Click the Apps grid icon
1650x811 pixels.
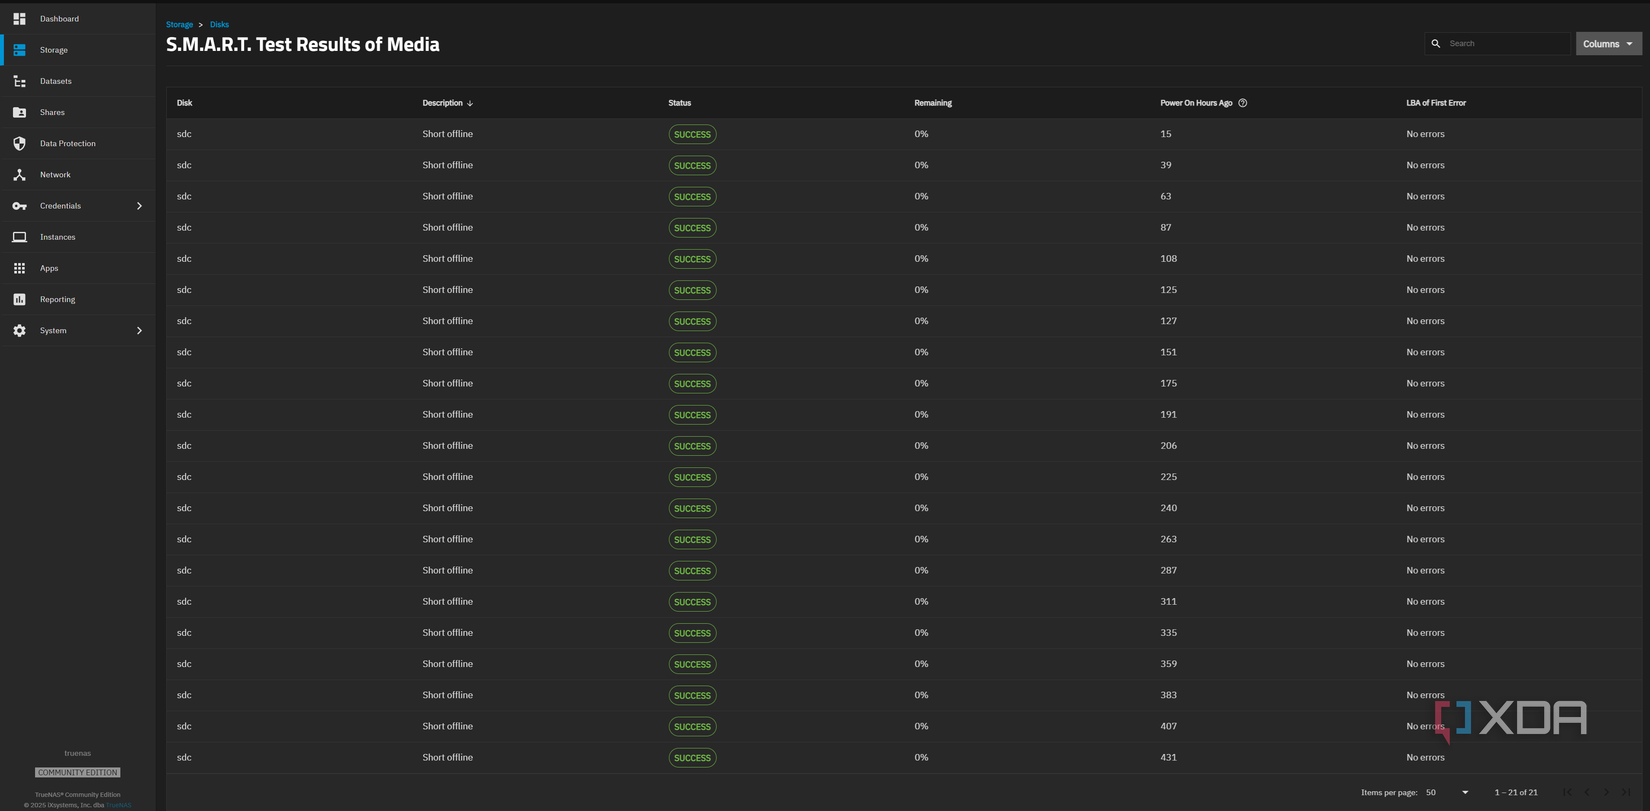19,268
